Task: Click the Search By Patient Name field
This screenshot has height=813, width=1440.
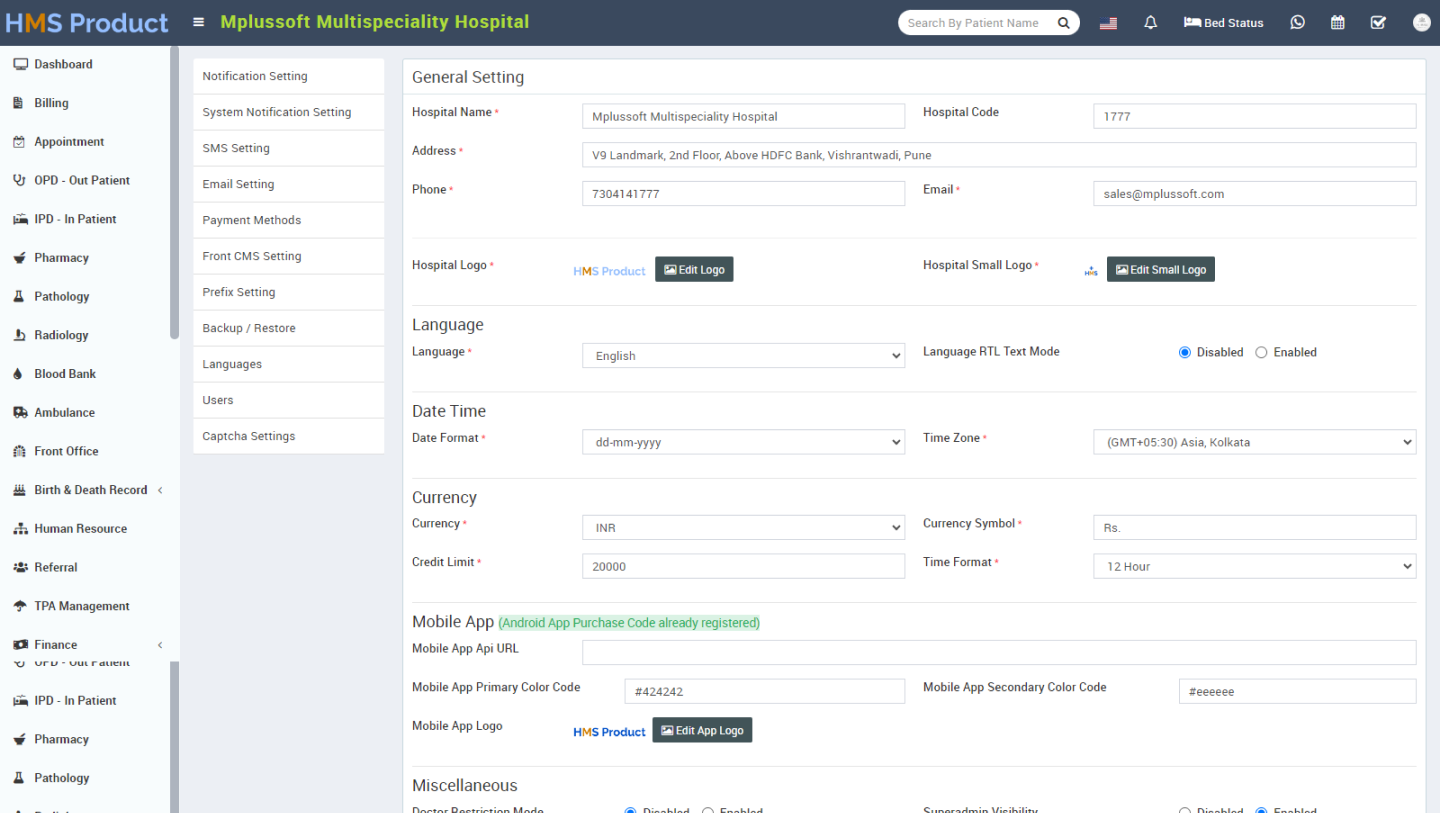Action: (975, 23)
